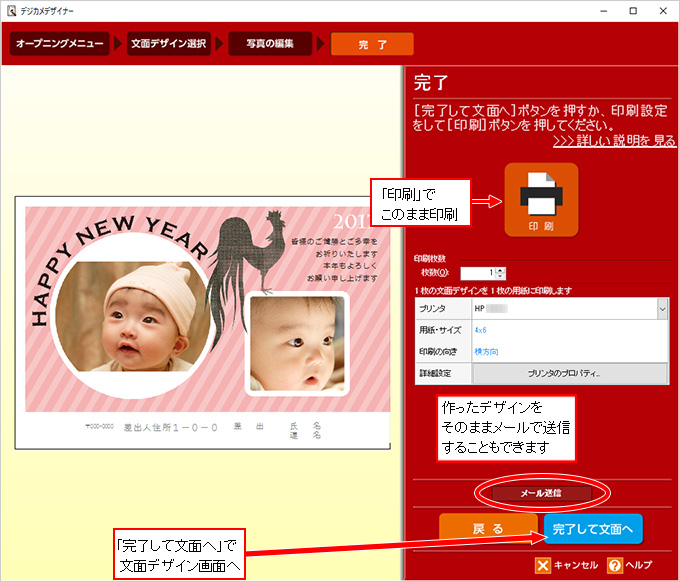Increase print count with up stepper

click(x=500, y=270)
